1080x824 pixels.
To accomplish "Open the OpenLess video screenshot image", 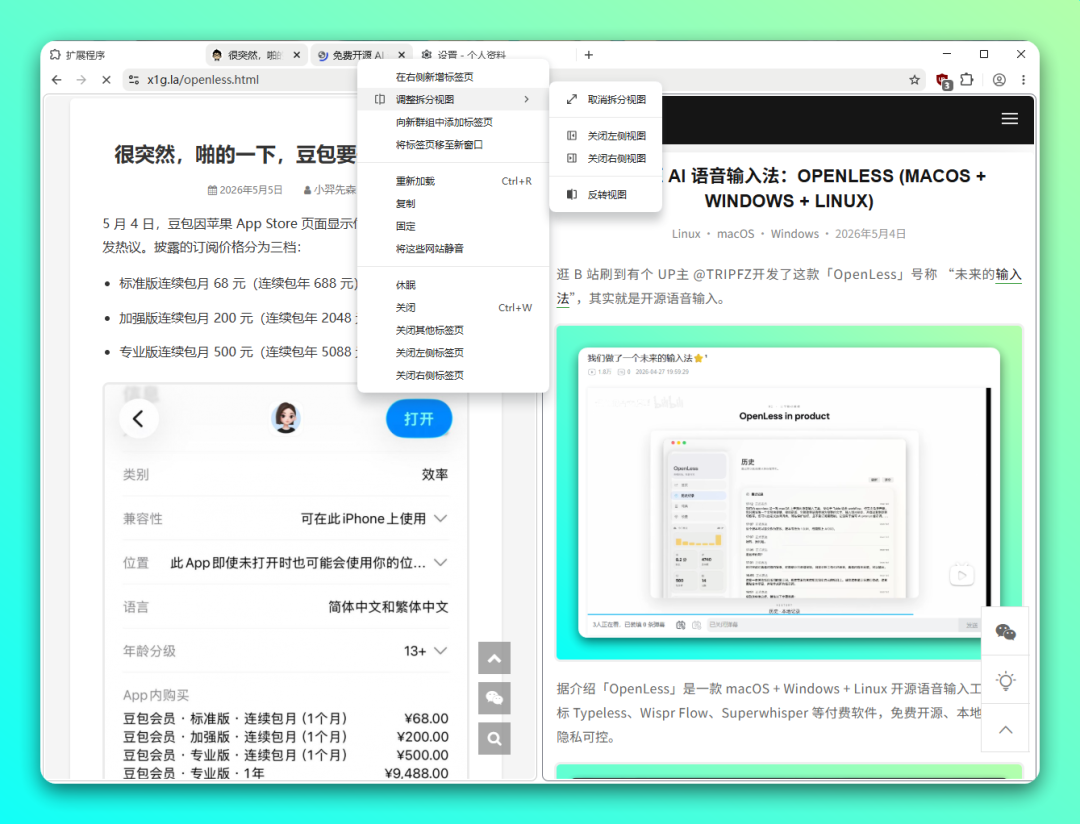I will [x=789, y=493].
